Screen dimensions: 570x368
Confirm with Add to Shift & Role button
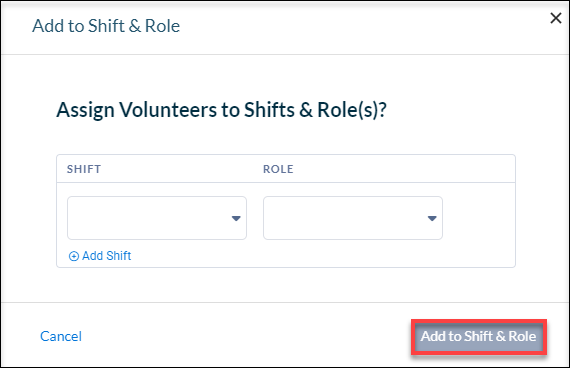478,337
